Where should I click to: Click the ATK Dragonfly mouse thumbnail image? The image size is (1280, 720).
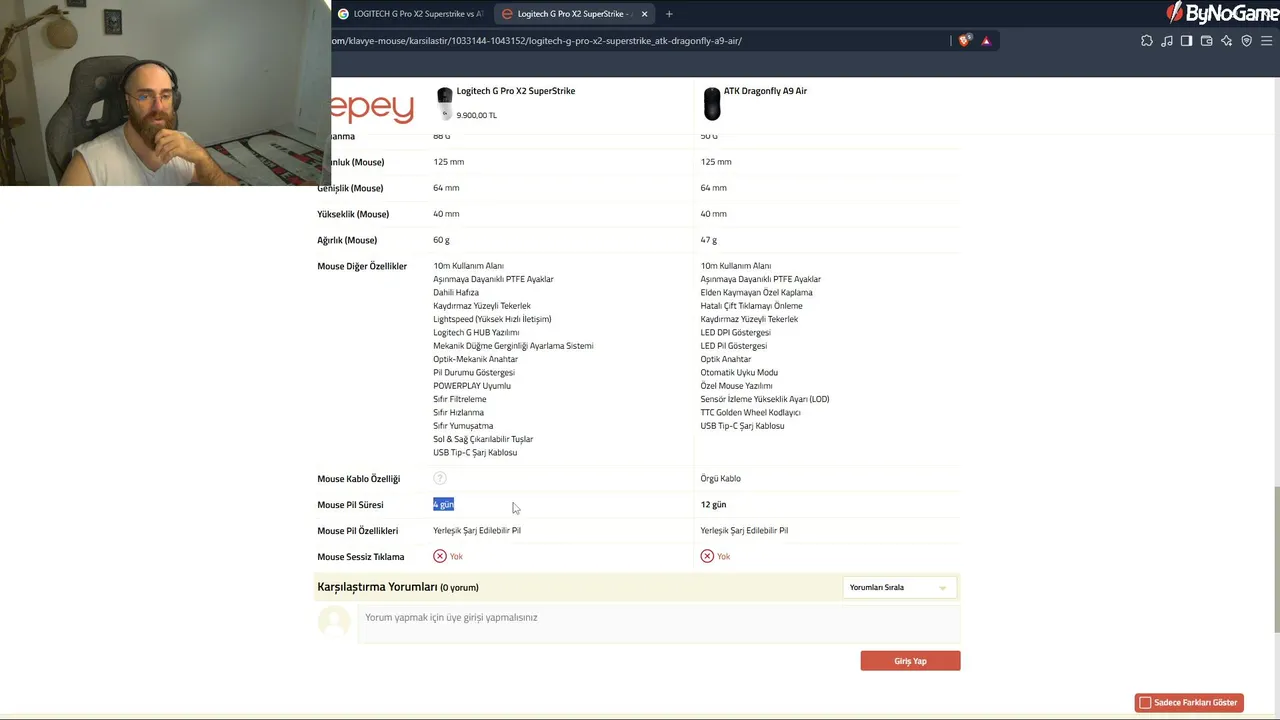[x=712, y=104]
